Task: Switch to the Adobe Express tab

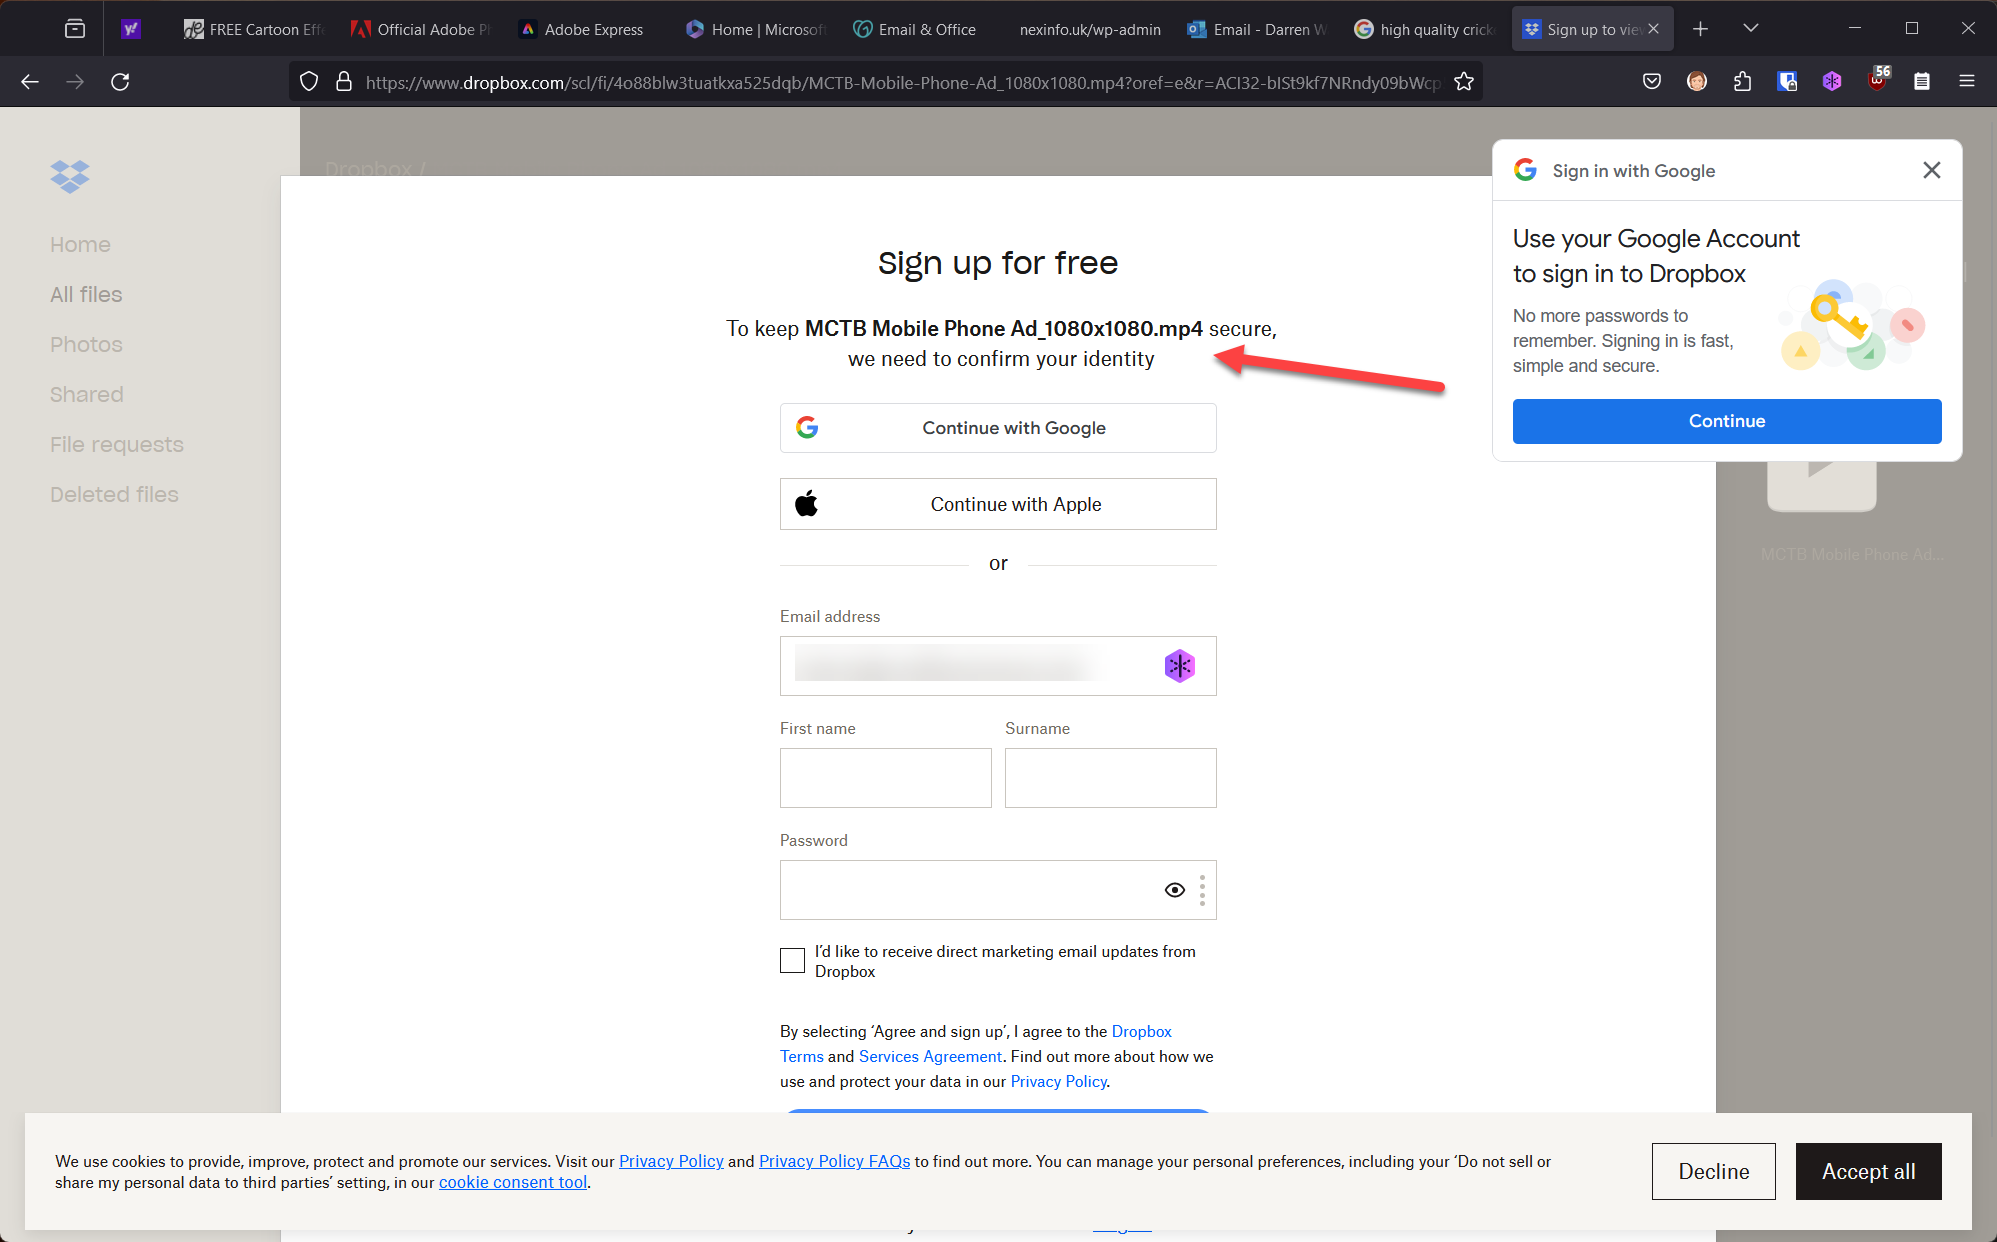Action: (x=592, y=29)
